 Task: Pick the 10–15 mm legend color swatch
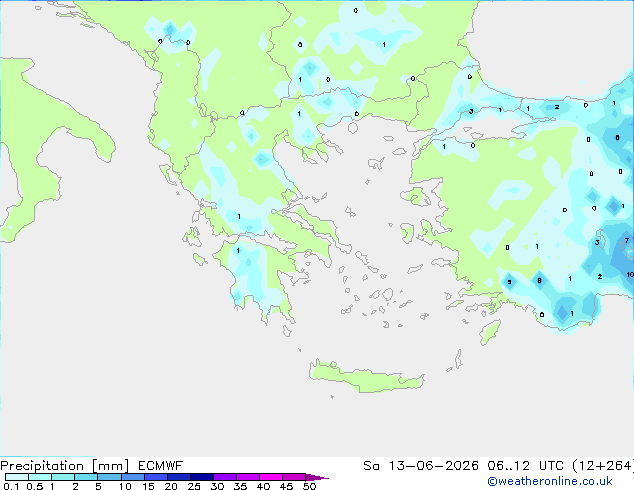pos(132,477)
